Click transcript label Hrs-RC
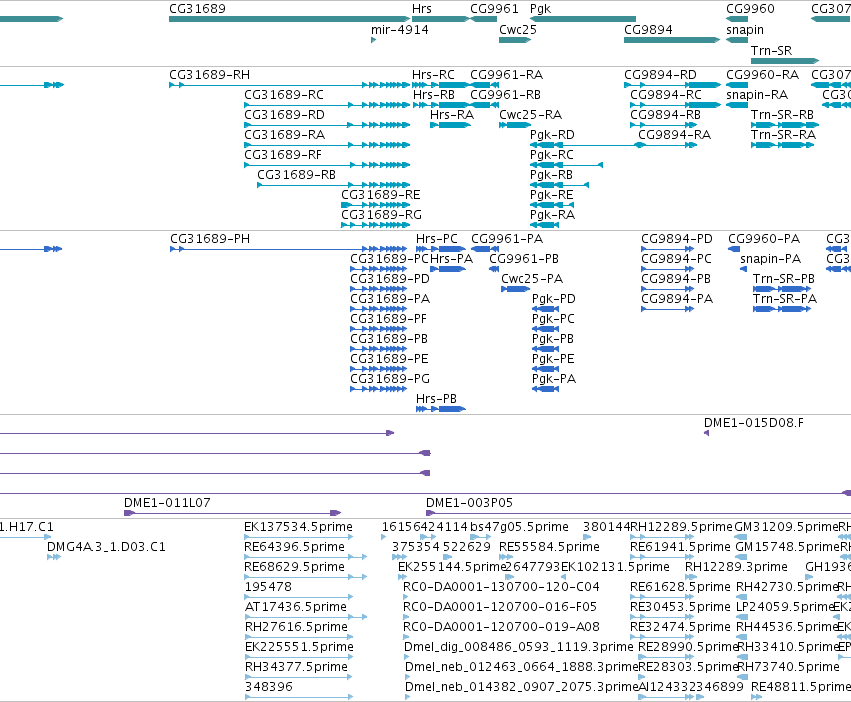This screenshot has height=702, width=851. tap(433, 75)
